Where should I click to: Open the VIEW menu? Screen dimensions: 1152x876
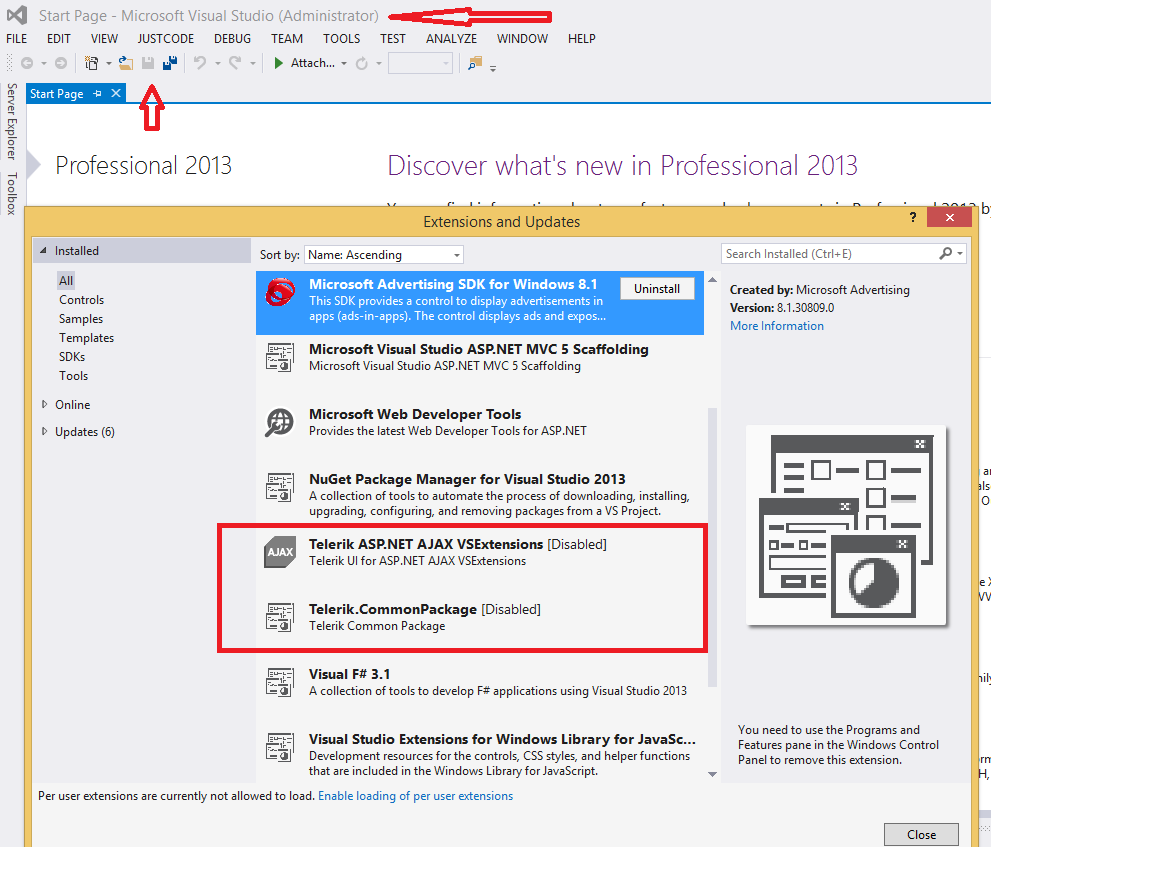pos(104,38)
